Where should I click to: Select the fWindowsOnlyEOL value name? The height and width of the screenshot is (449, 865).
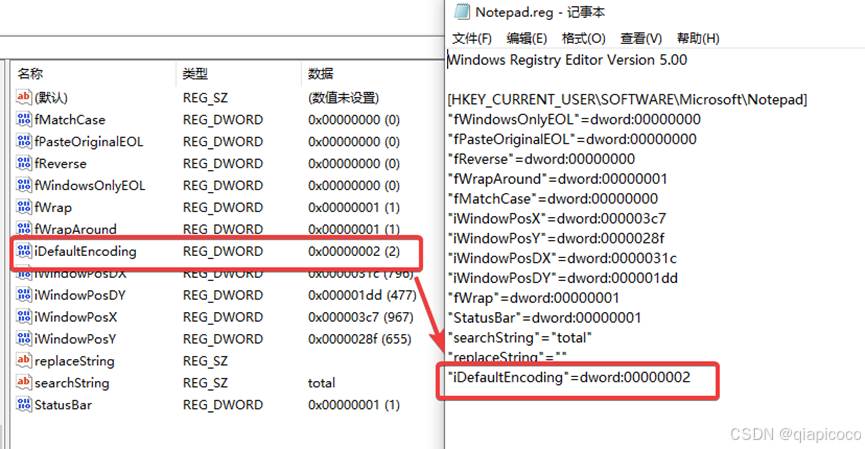pos(89,185)
